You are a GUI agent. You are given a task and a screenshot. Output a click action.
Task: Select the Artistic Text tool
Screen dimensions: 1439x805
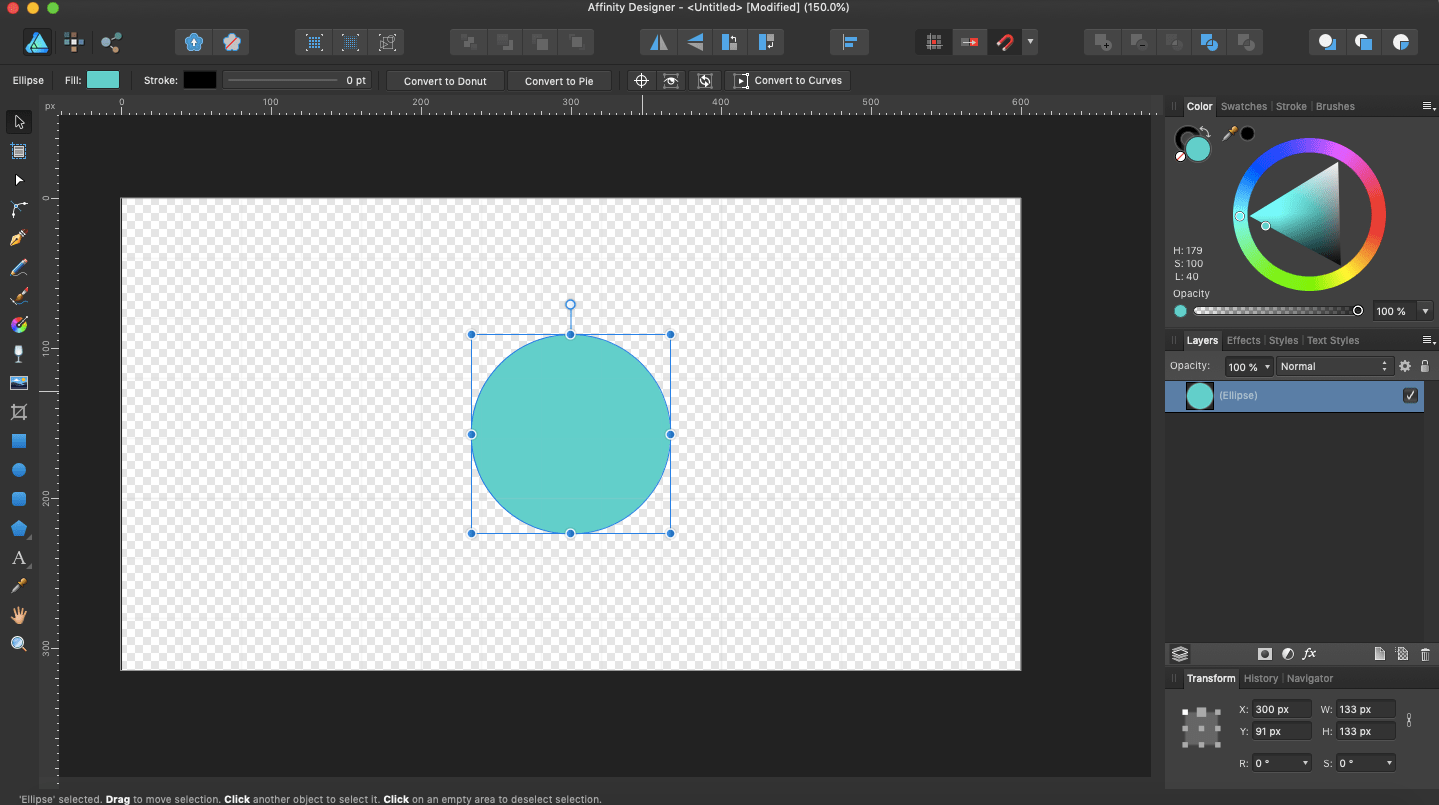click(18, 557)
